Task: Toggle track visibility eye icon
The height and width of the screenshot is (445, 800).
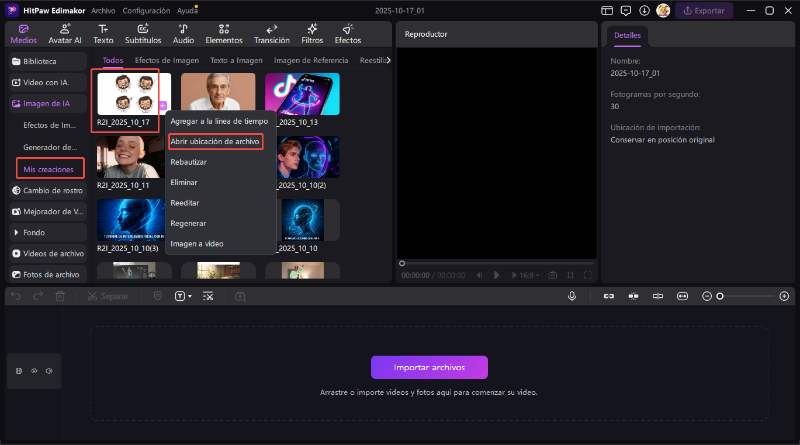Action: point(34,371)
